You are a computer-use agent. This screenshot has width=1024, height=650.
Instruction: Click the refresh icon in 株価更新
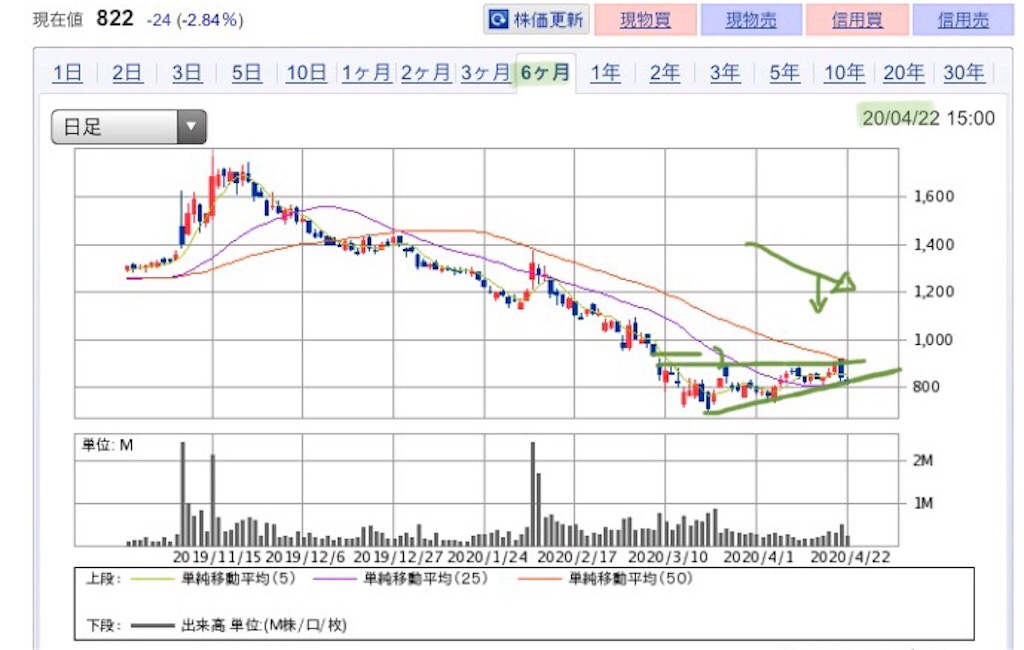pyautogui.click(x=498, y=20)
